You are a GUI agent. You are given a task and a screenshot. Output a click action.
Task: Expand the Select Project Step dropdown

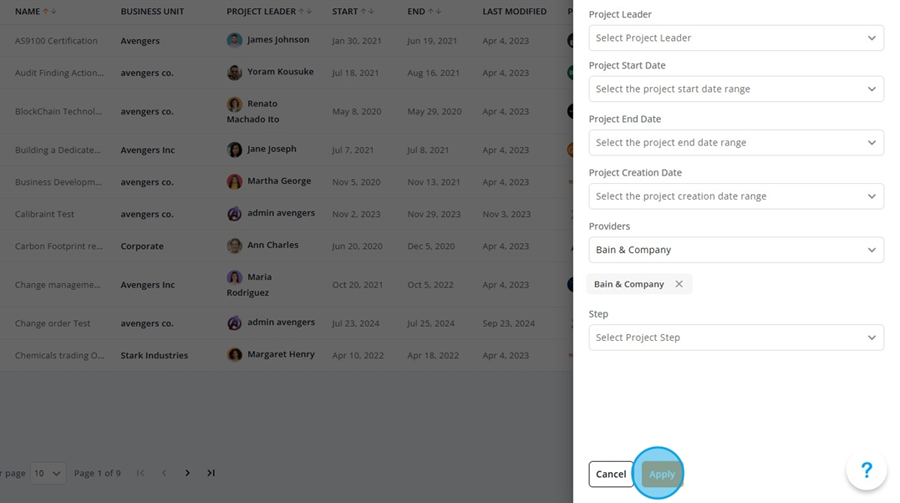pyautogui.click(x=736, y=338)
